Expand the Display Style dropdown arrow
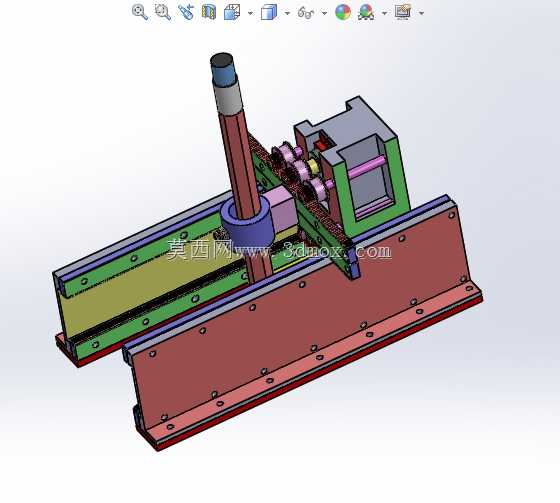 [x=288, y=13]
